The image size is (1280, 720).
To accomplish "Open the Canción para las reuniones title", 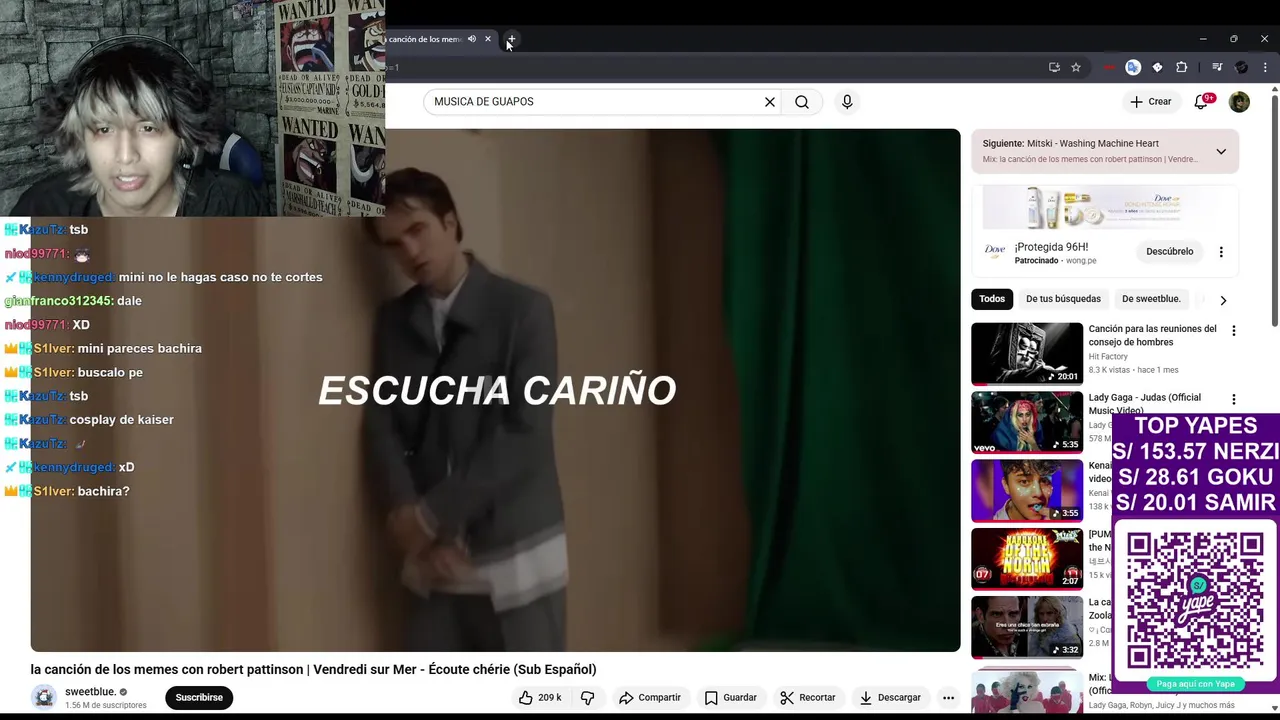I will click(x=1152, y=335).
